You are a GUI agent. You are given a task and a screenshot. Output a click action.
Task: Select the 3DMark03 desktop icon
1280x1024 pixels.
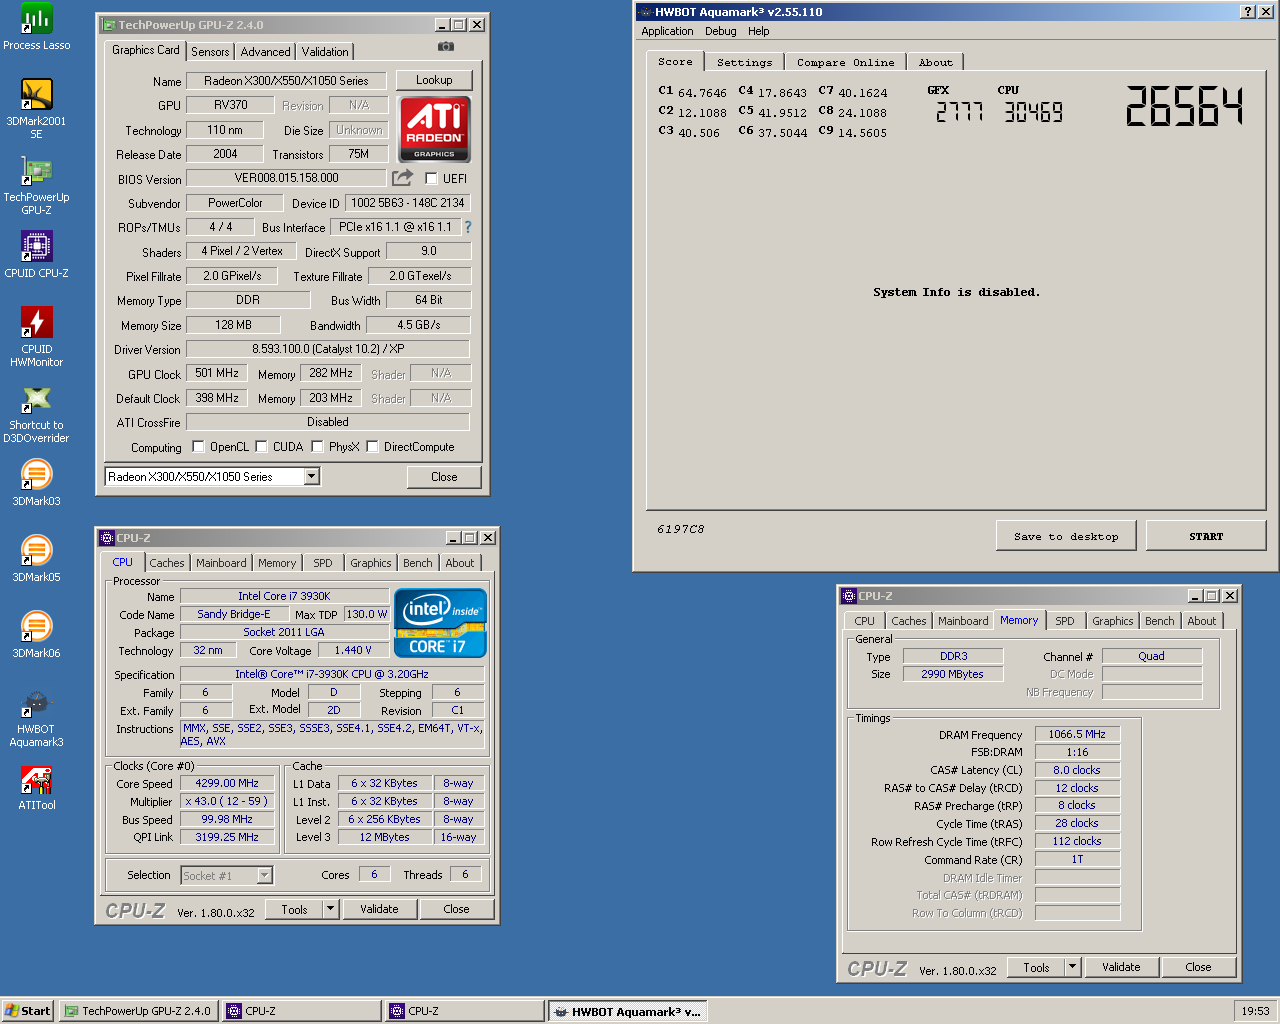pyautogui.click(x=36, y=482)
